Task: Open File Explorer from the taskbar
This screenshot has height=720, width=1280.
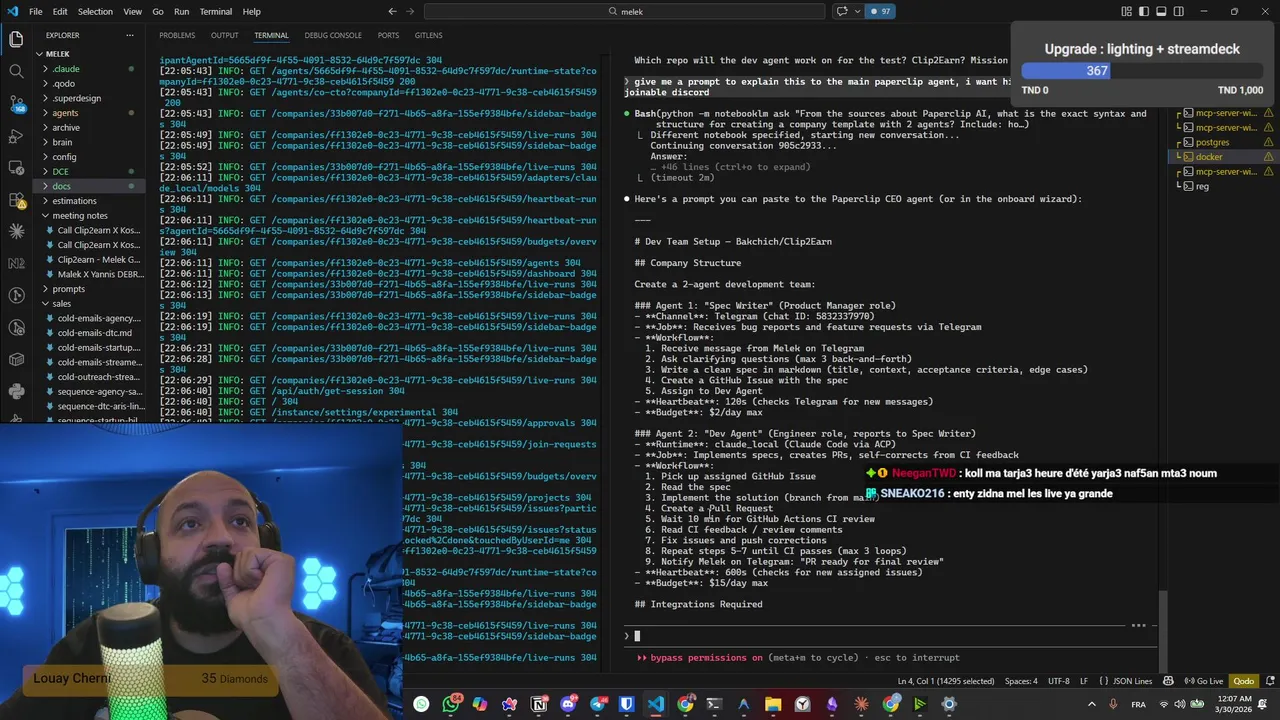Action: click(773, 704)
